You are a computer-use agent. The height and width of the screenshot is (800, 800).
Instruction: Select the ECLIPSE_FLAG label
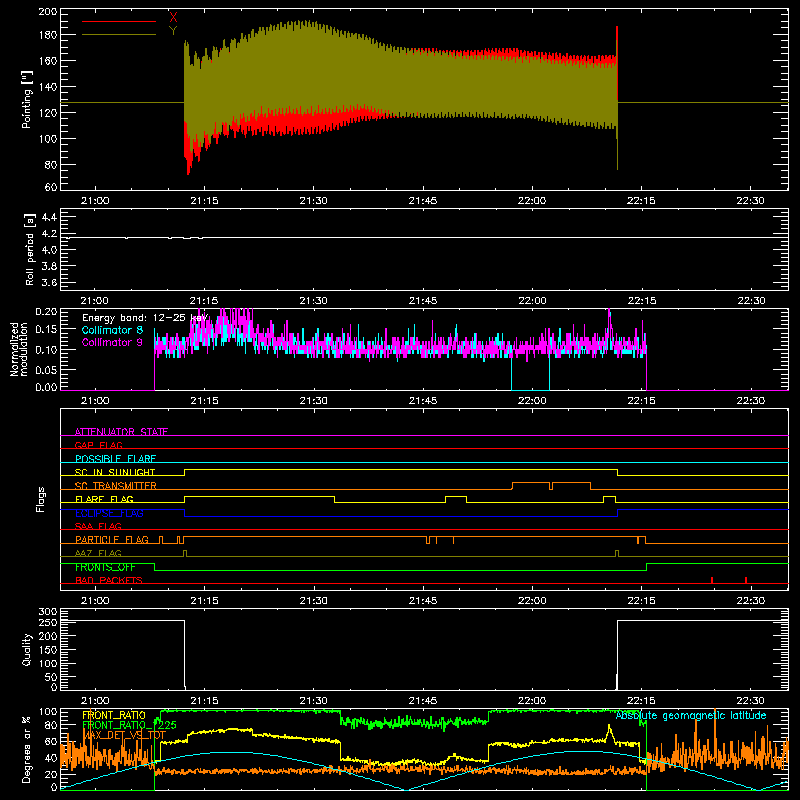109,513
